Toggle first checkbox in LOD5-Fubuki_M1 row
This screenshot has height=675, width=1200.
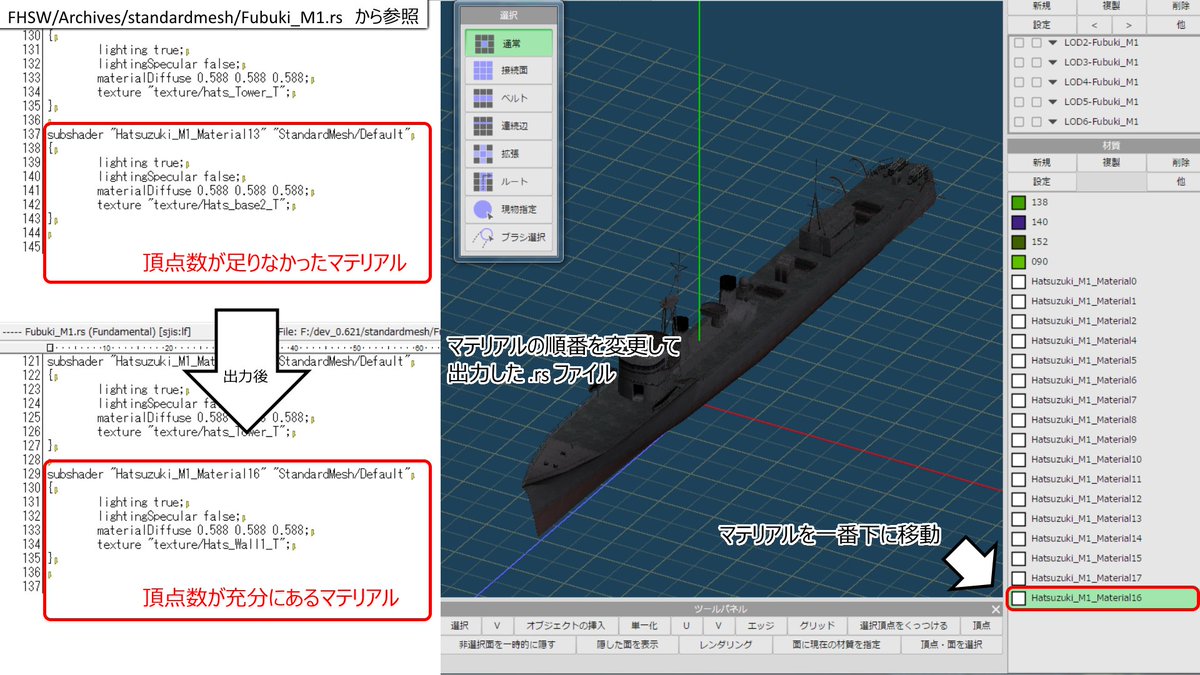point(1018,102)
